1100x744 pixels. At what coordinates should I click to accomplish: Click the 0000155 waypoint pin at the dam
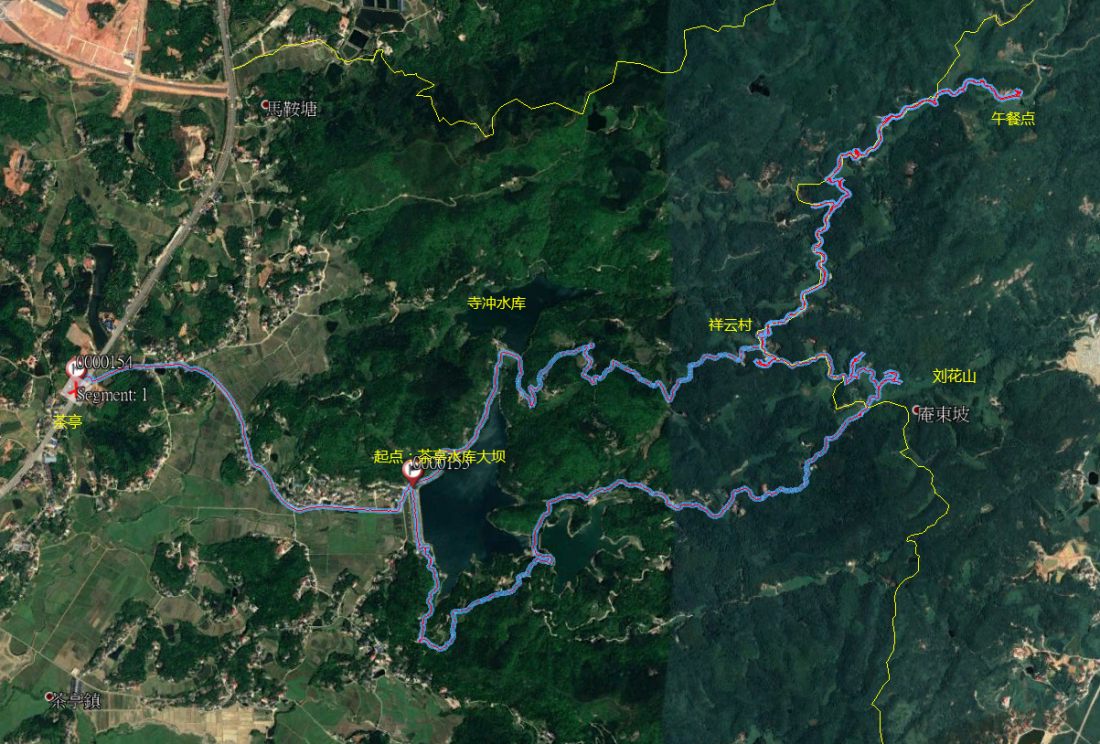(x=412, y=473)
